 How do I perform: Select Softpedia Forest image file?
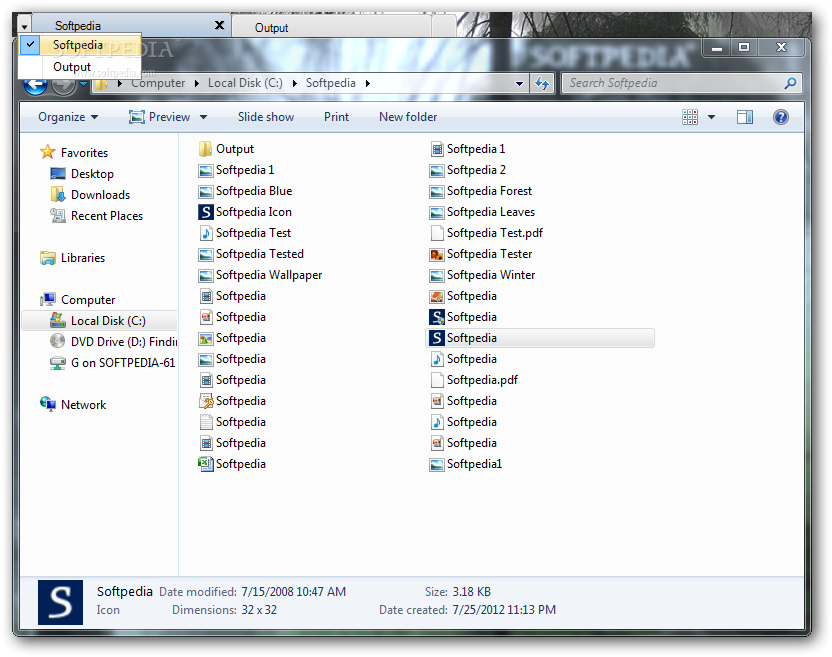point(481,191)
